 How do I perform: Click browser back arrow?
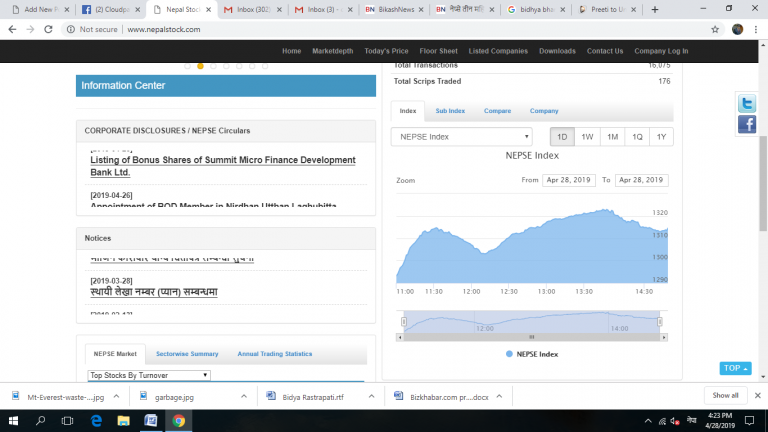point(12,29)
